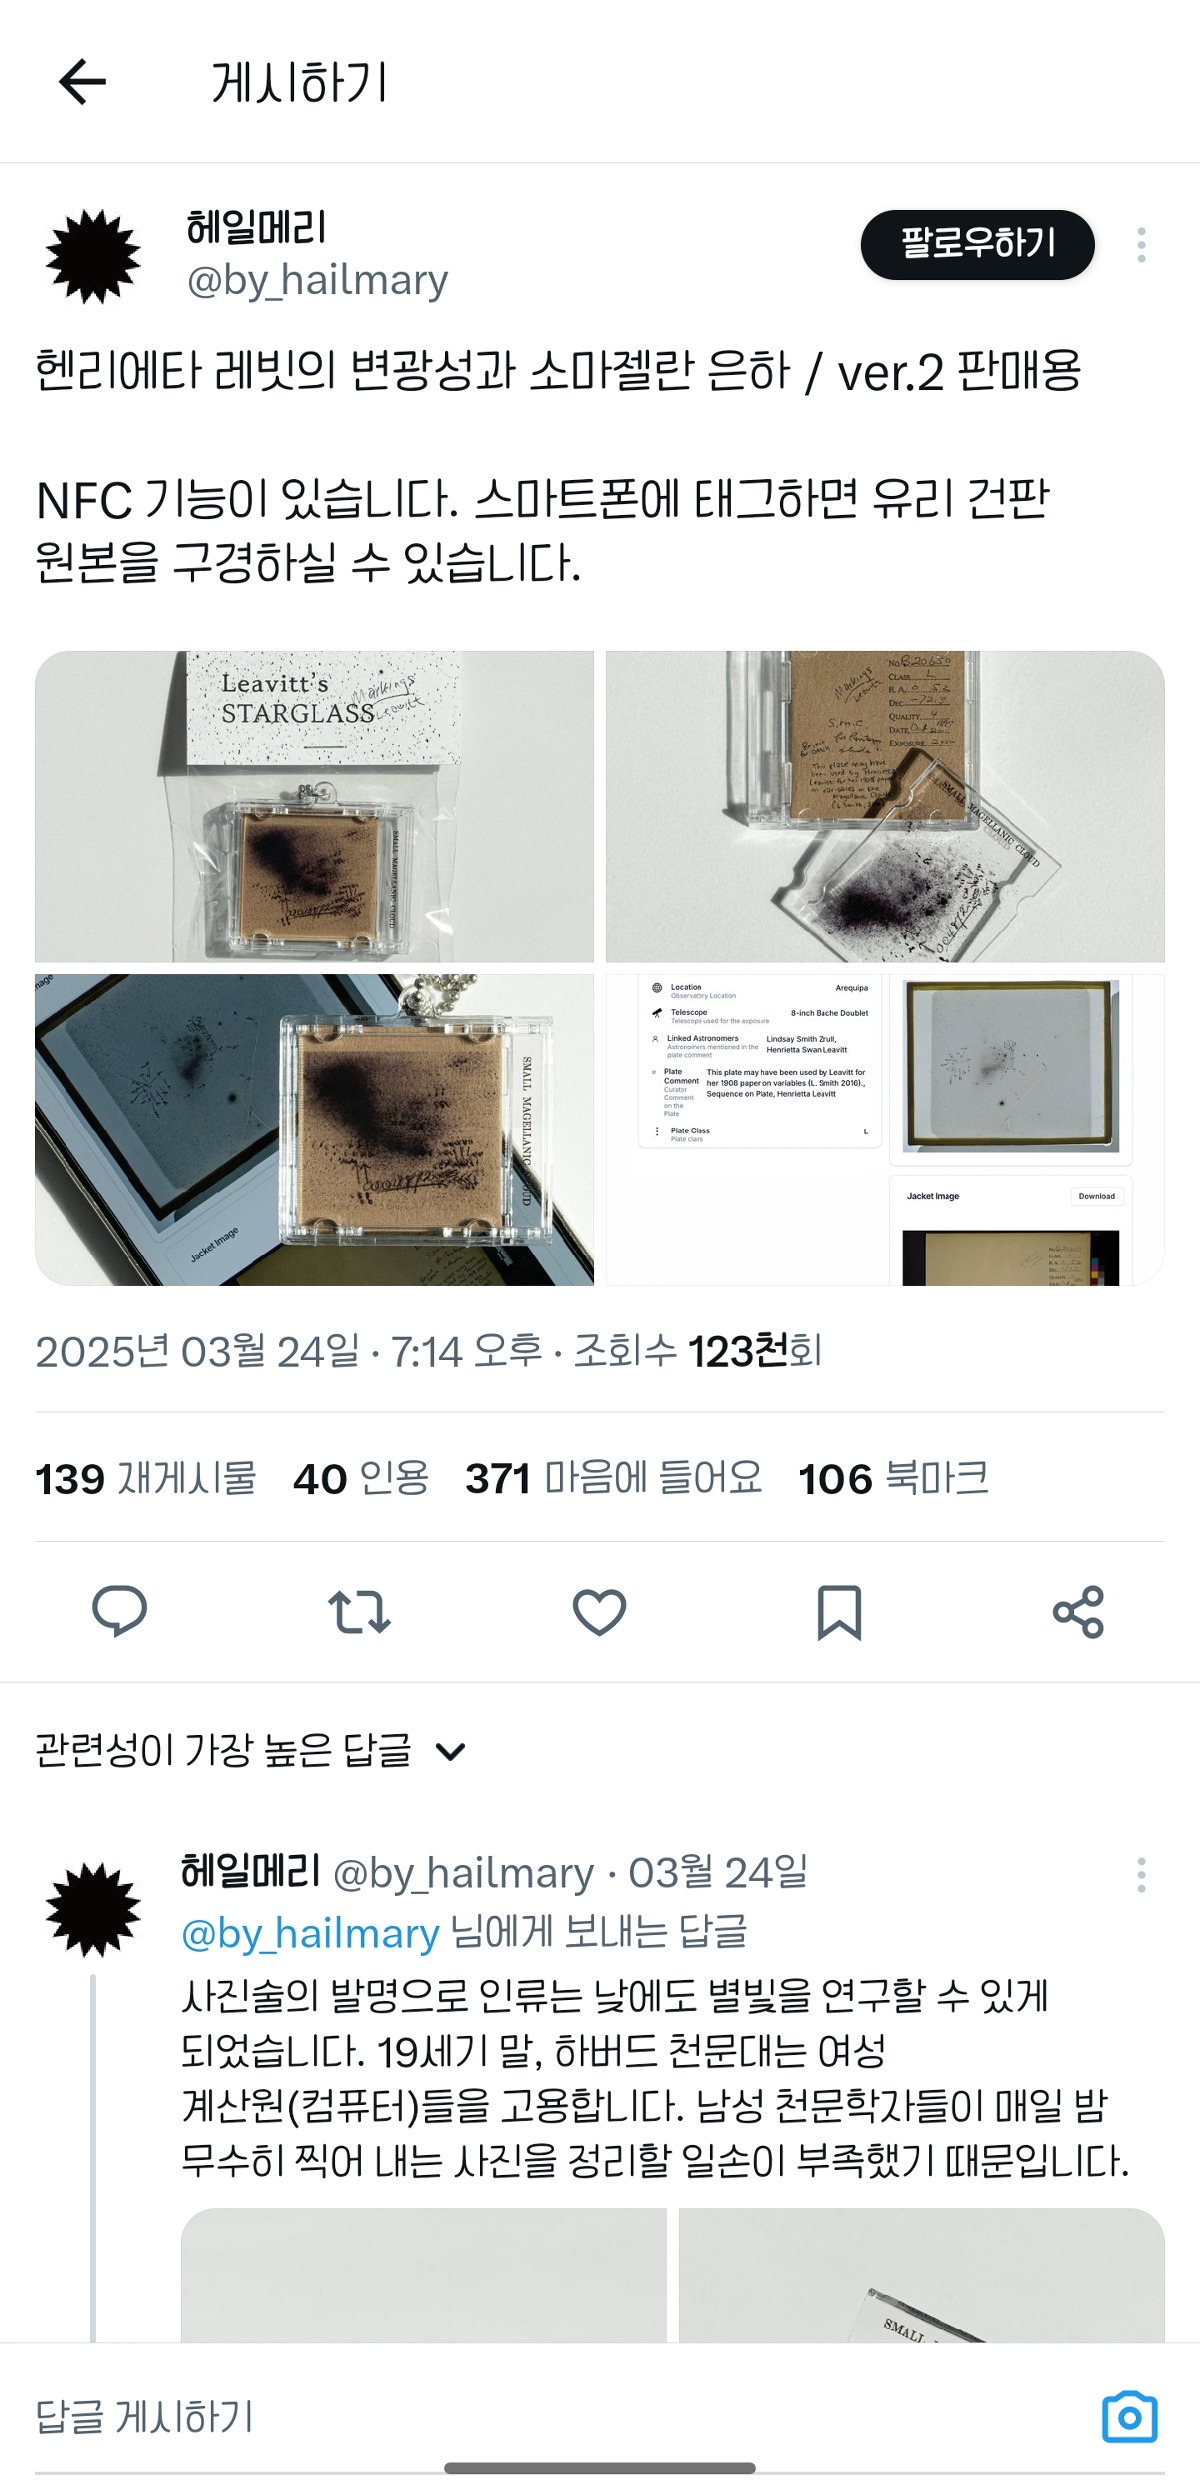Open the Leavitt's STARGLASS package photo
The image size is (1200, 2490).
[x=314, y=806]
